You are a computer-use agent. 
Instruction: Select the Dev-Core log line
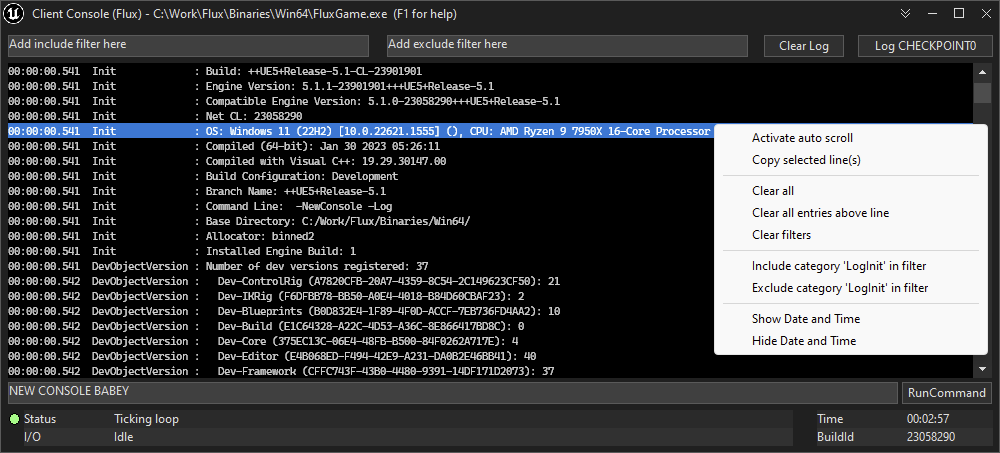coord(361,341)
